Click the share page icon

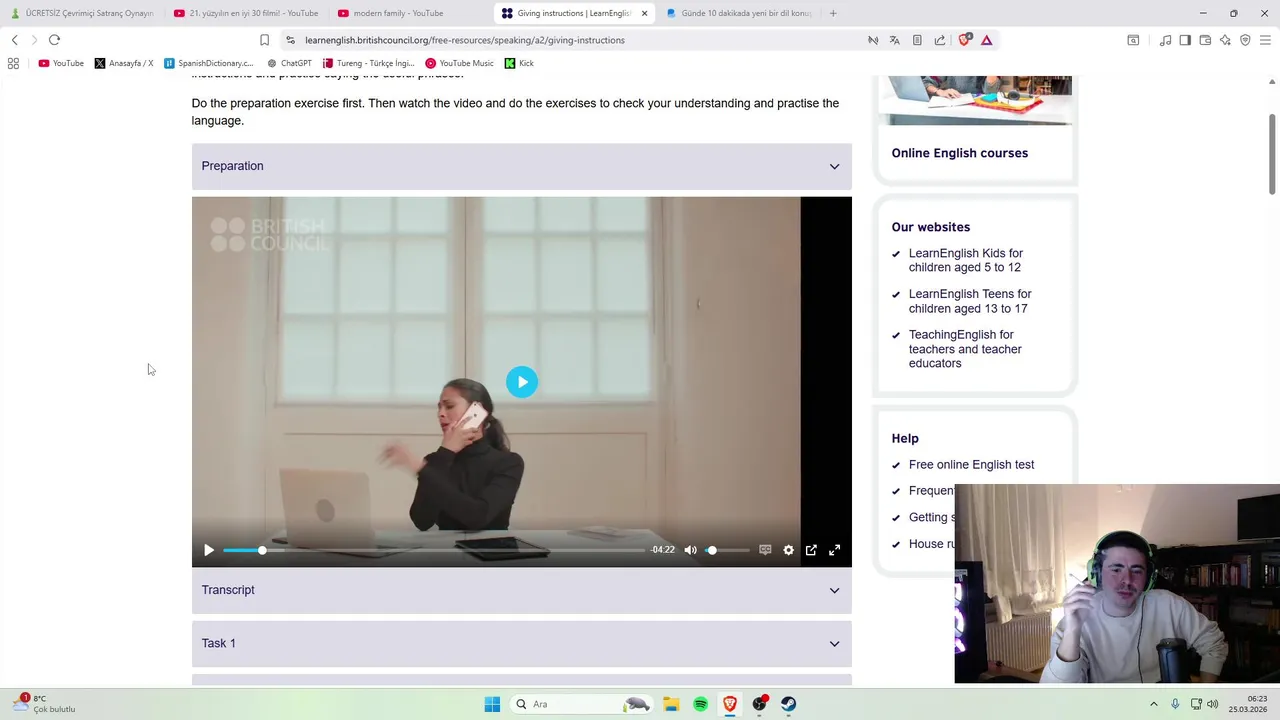click(940, 40)
